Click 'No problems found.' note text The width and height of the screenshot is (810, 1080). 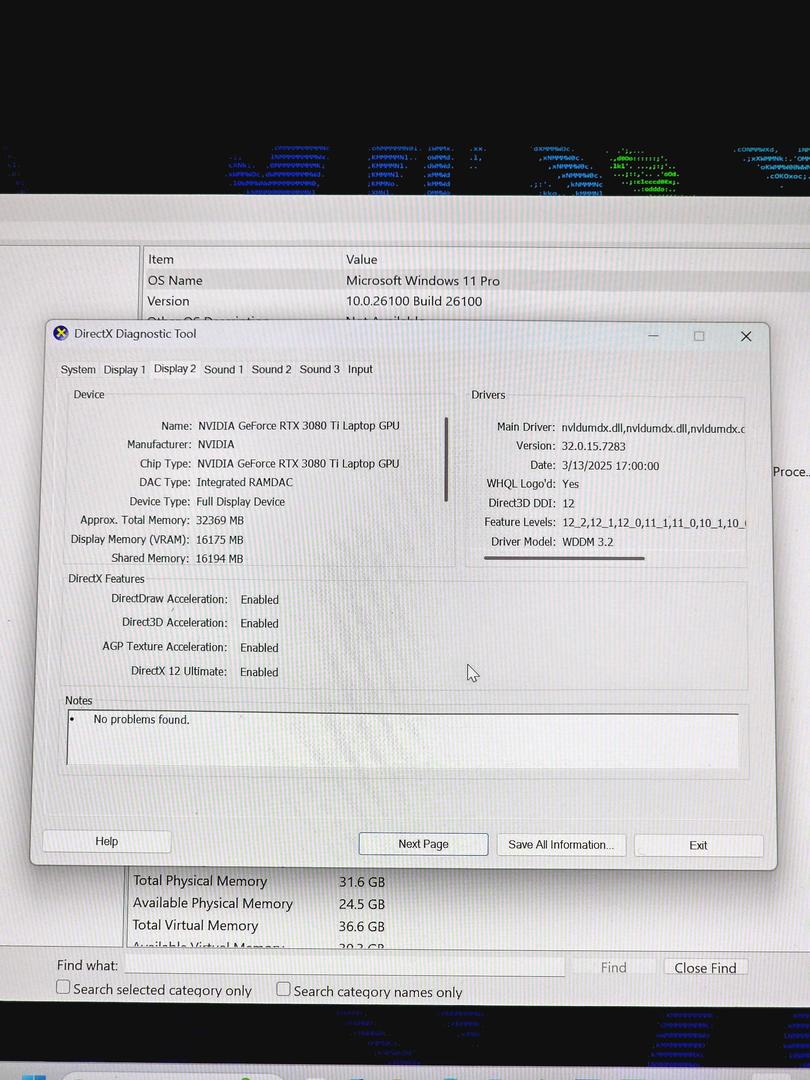pyautogui.click(x=141, y=719)
